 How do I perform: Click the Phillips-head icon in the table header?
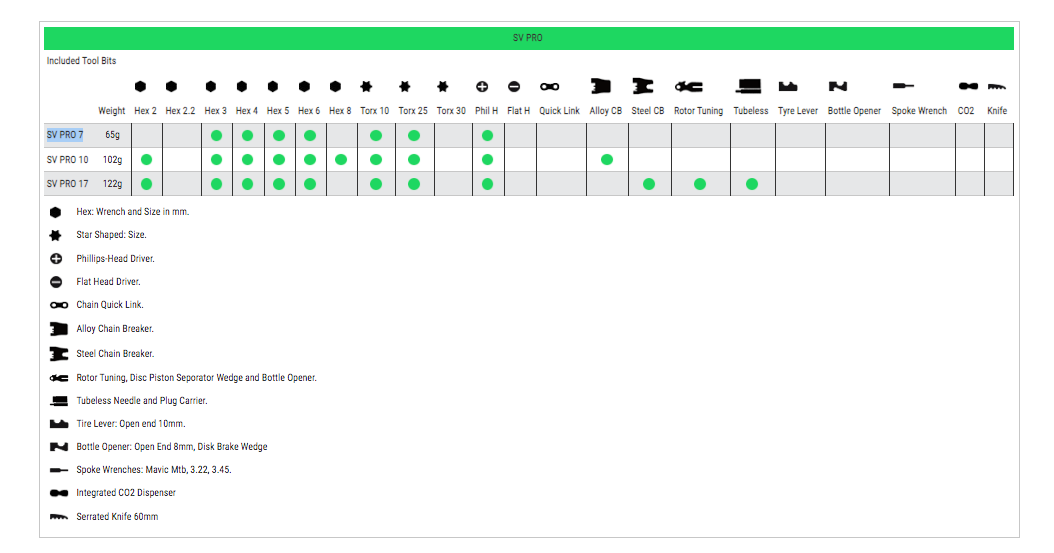tap(482, 87)
